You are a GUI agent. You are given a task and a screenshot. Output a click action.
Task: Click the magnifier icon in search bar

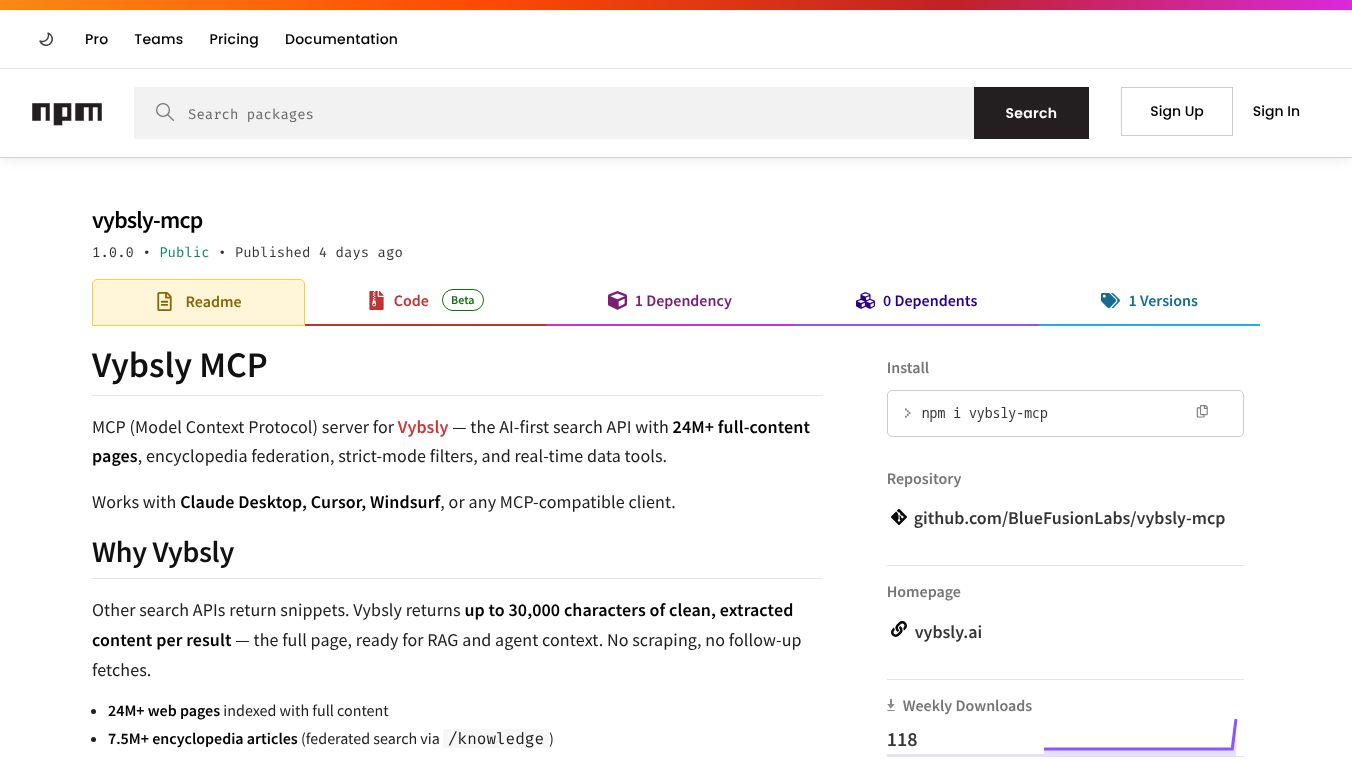(165, 112)
